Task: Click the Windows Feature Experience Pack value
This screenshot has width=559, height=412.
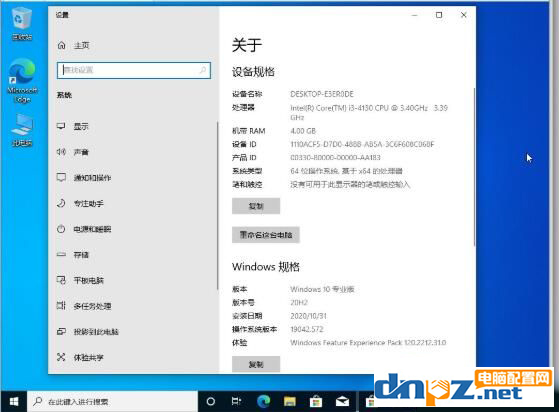Action: tap(368, 343)
